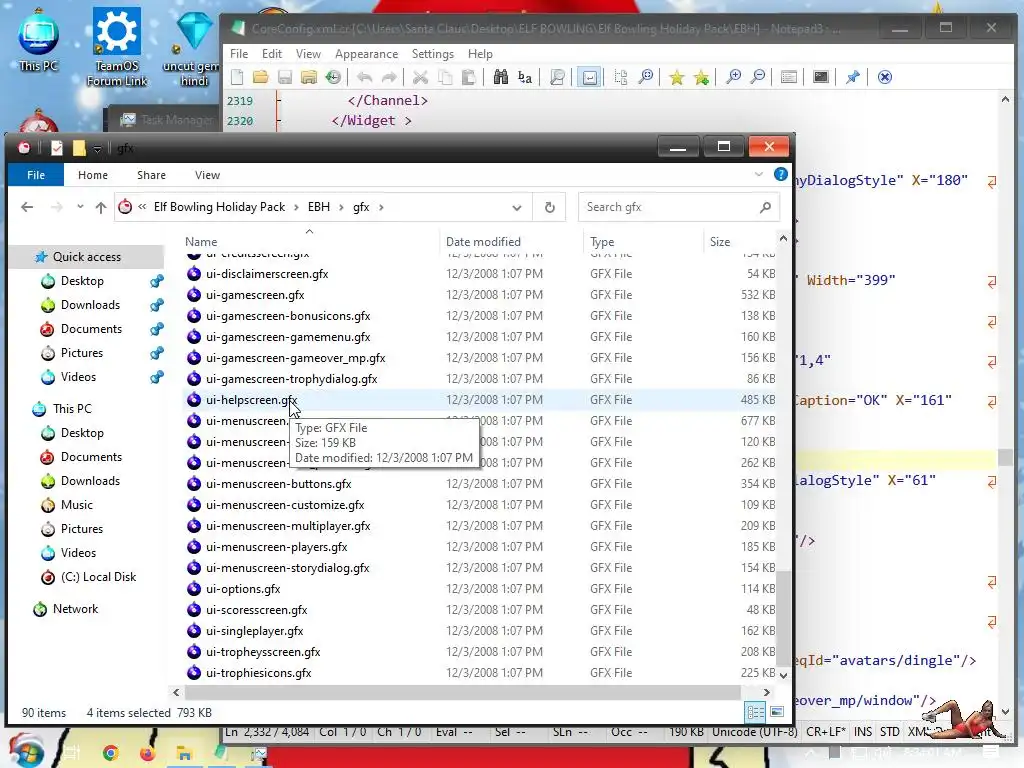Viewport: 1024px width, 768px height.
Task: Click the Add to Favorites star-plus icon
Action: [701, 77]
